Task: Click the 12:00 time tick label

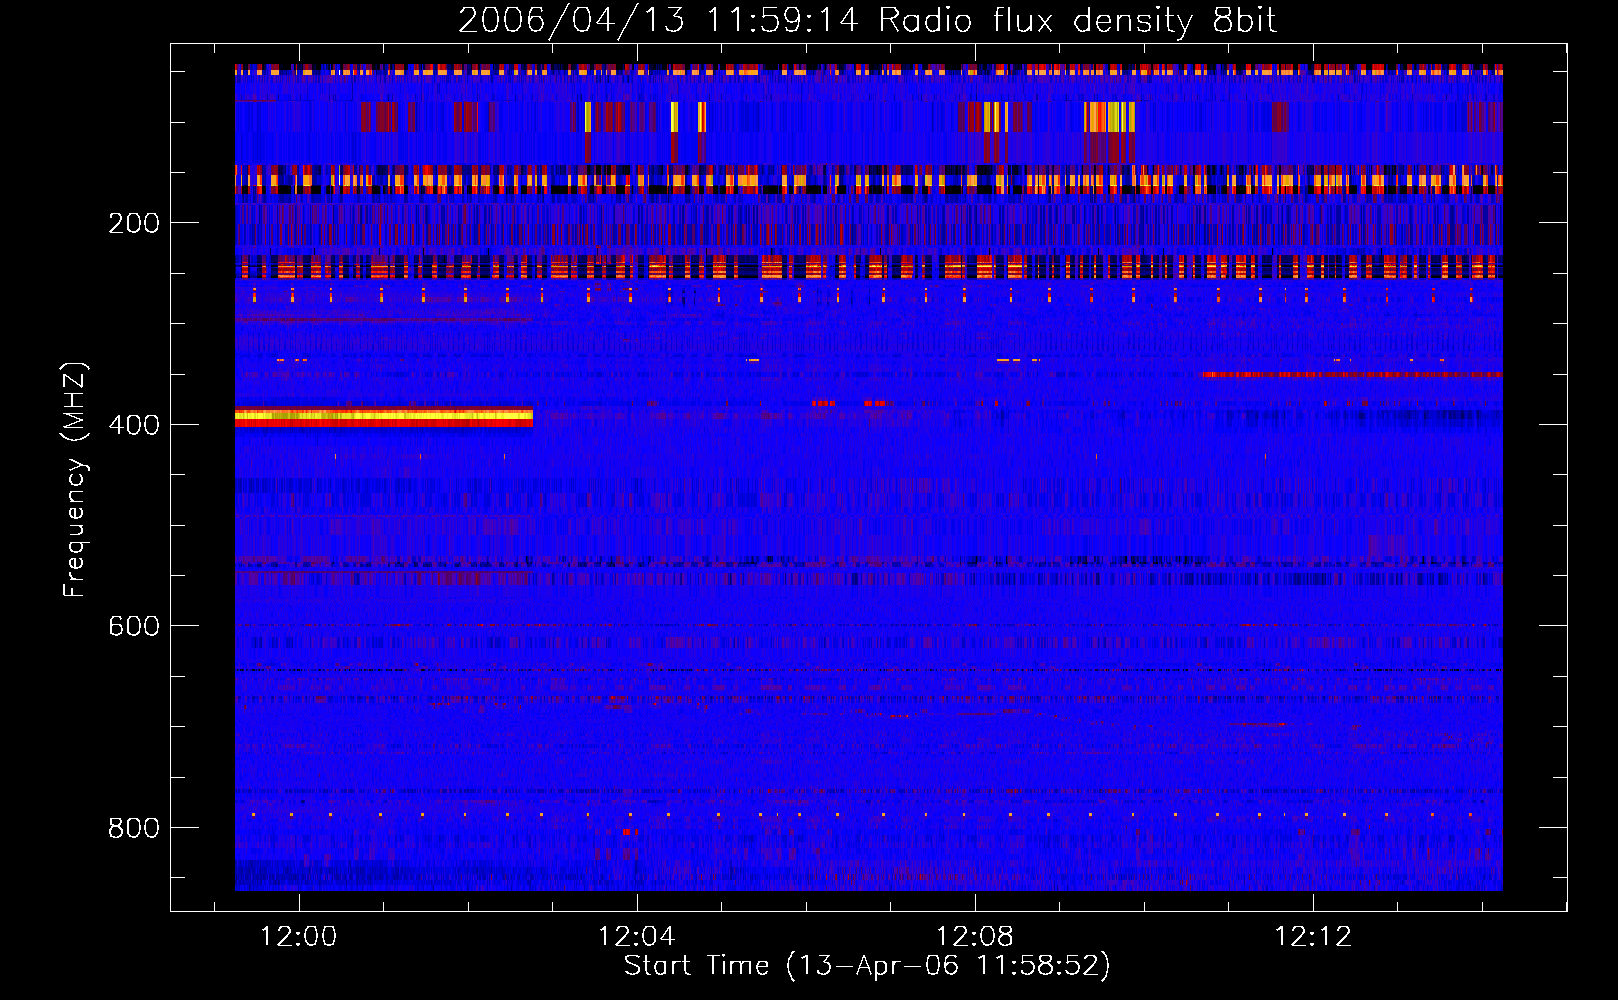Action: [x=298, y=936]
